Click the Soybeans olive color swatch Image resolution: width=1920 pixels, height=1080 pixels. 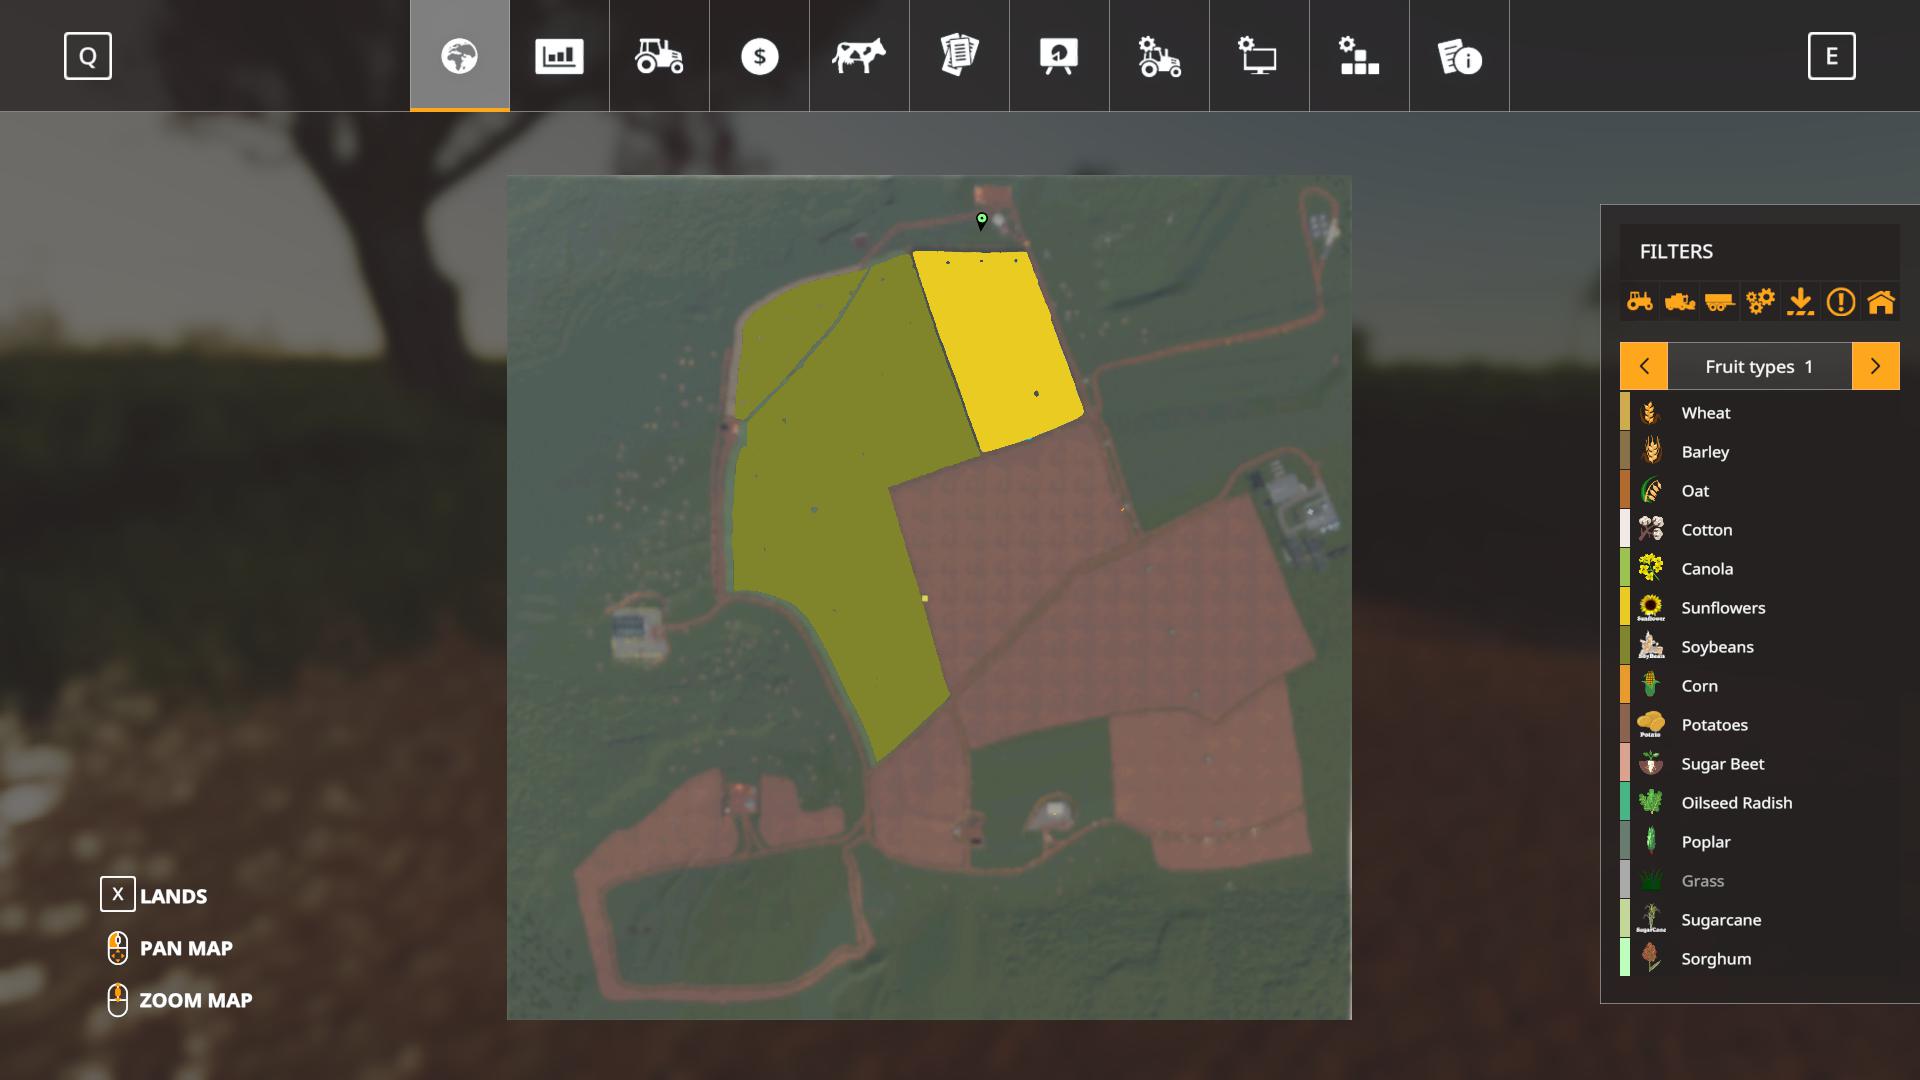pyautogui.click(x=1625, y=647)
